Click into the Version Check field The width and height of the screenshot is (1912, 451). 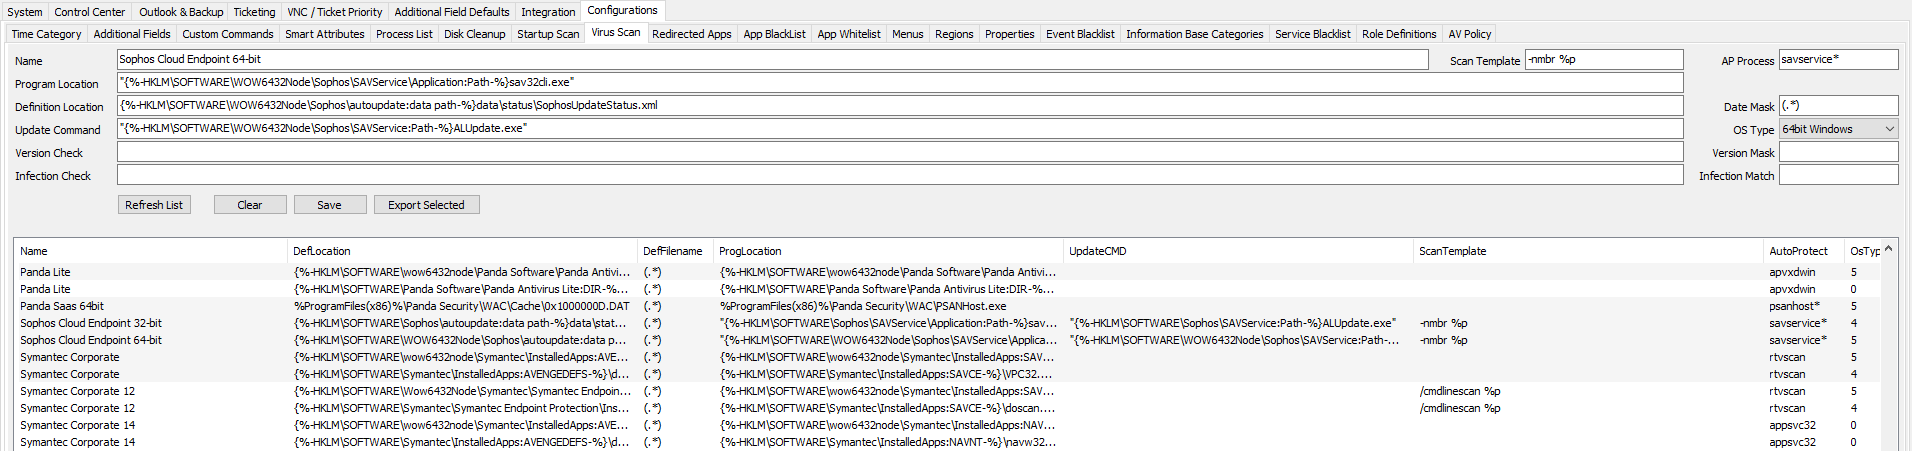(900, 152)
